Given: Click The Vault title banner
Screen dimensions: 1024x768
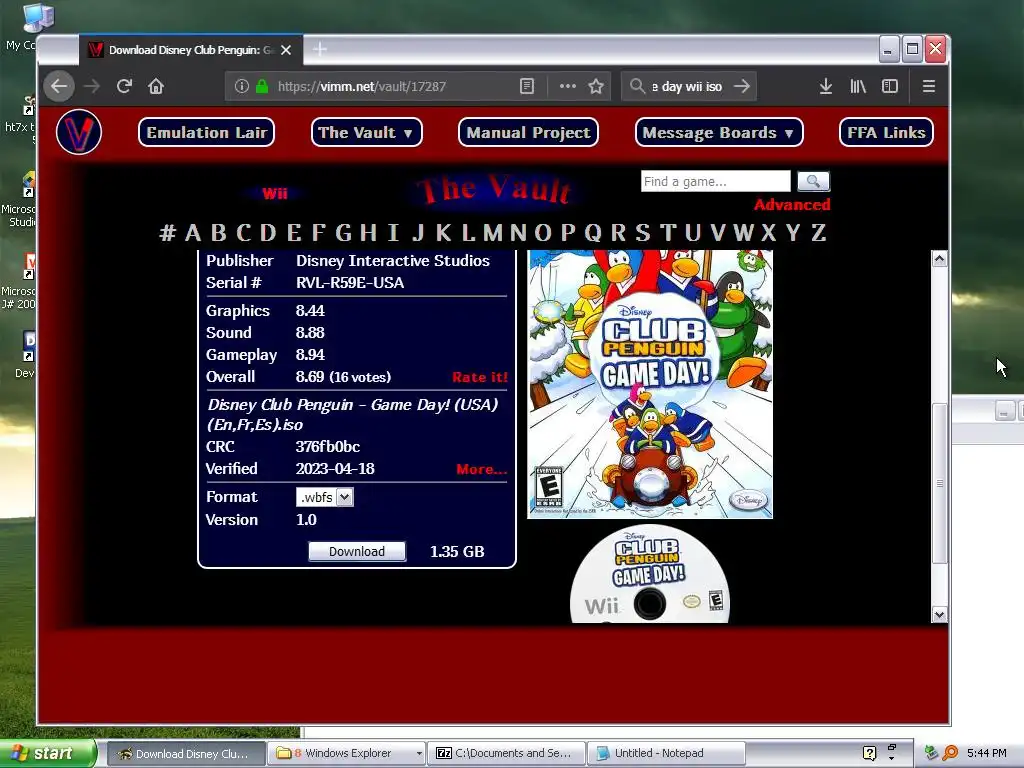Looking at the screenshot, I should pos(494,190).
